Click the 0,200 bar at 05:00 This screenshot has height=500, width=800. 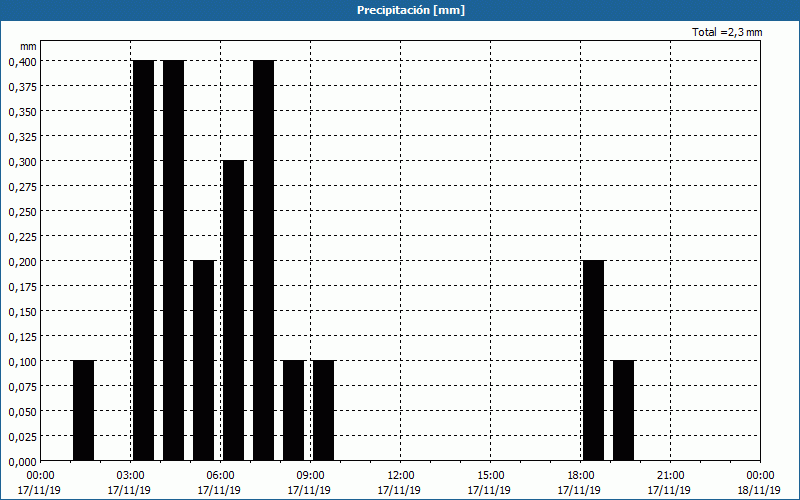204,361
